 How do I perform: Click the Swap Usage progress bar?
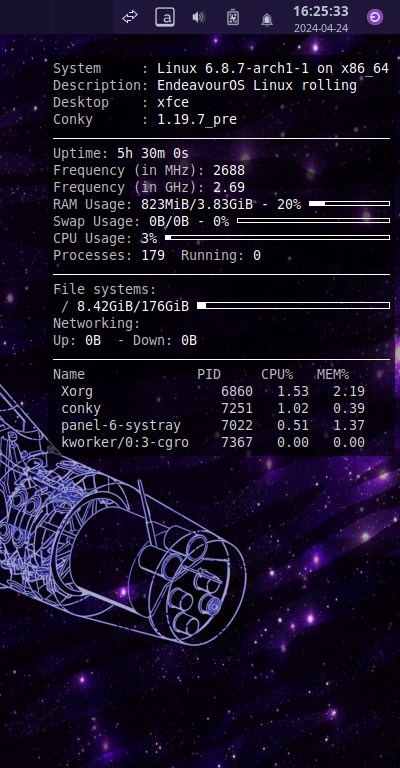(313, 220)
